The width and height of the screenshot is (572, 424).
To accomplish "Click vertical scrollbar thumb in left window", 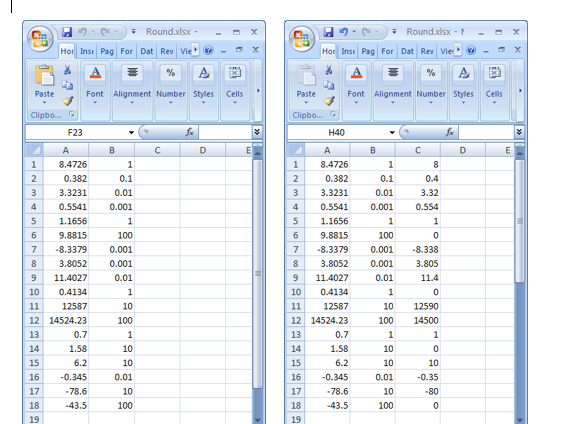I will tap(258, 274).
